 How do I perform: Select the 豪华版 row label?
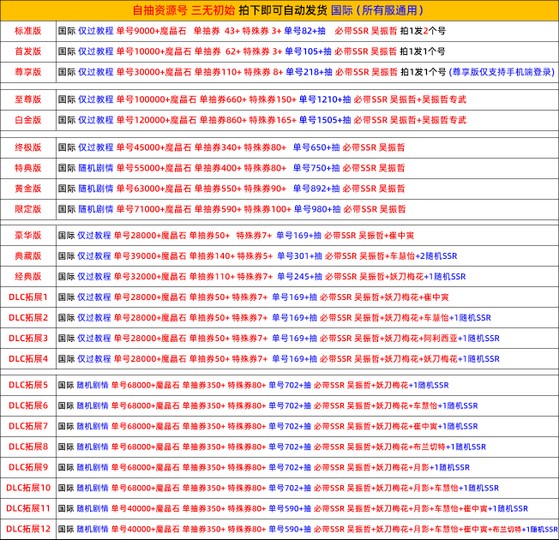point(28,235)
